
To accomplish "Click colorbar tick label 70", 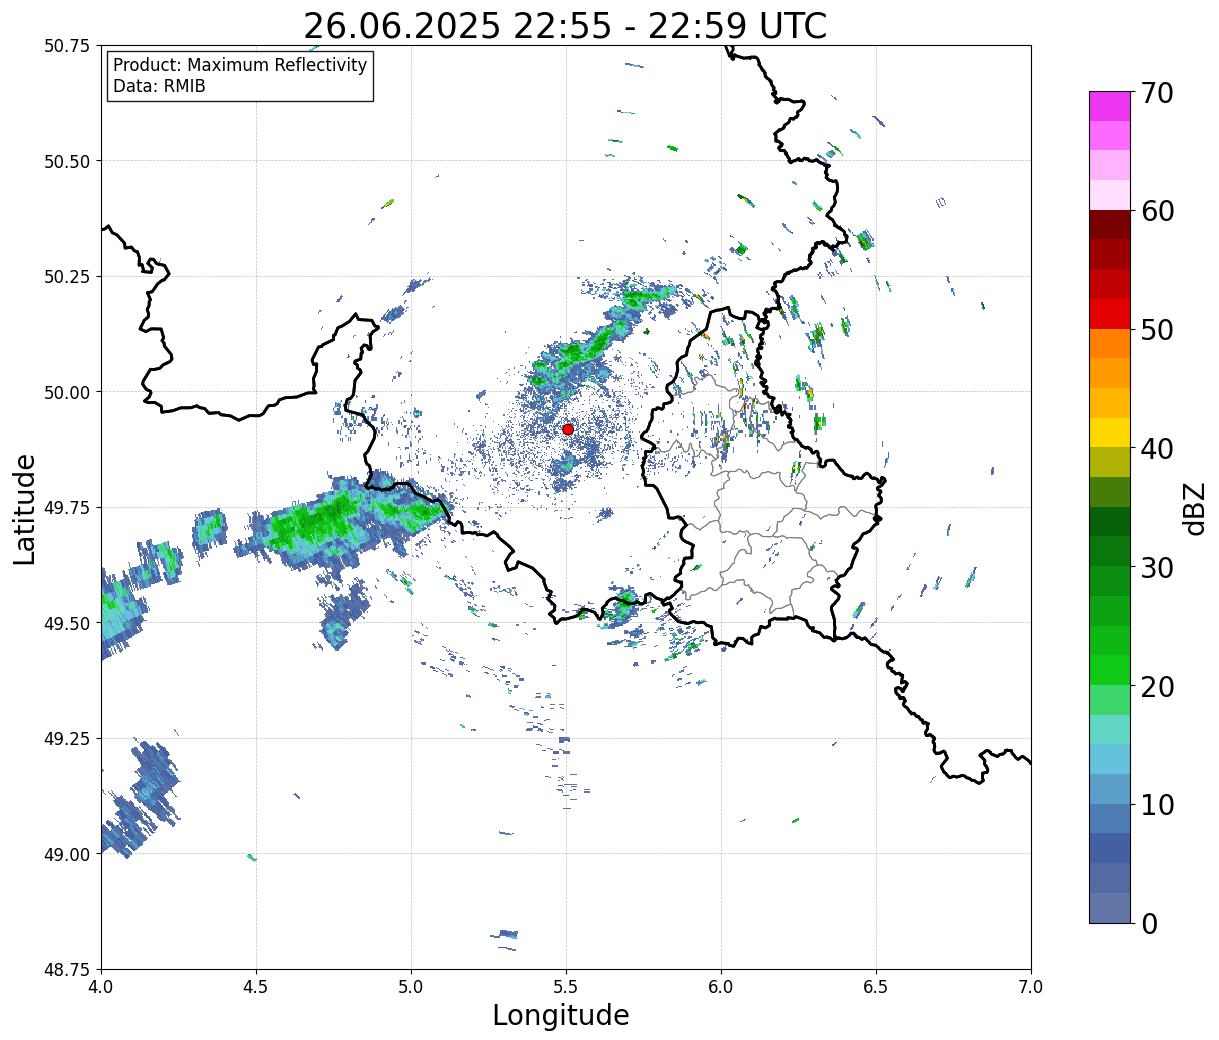I will coord(1157,93).
